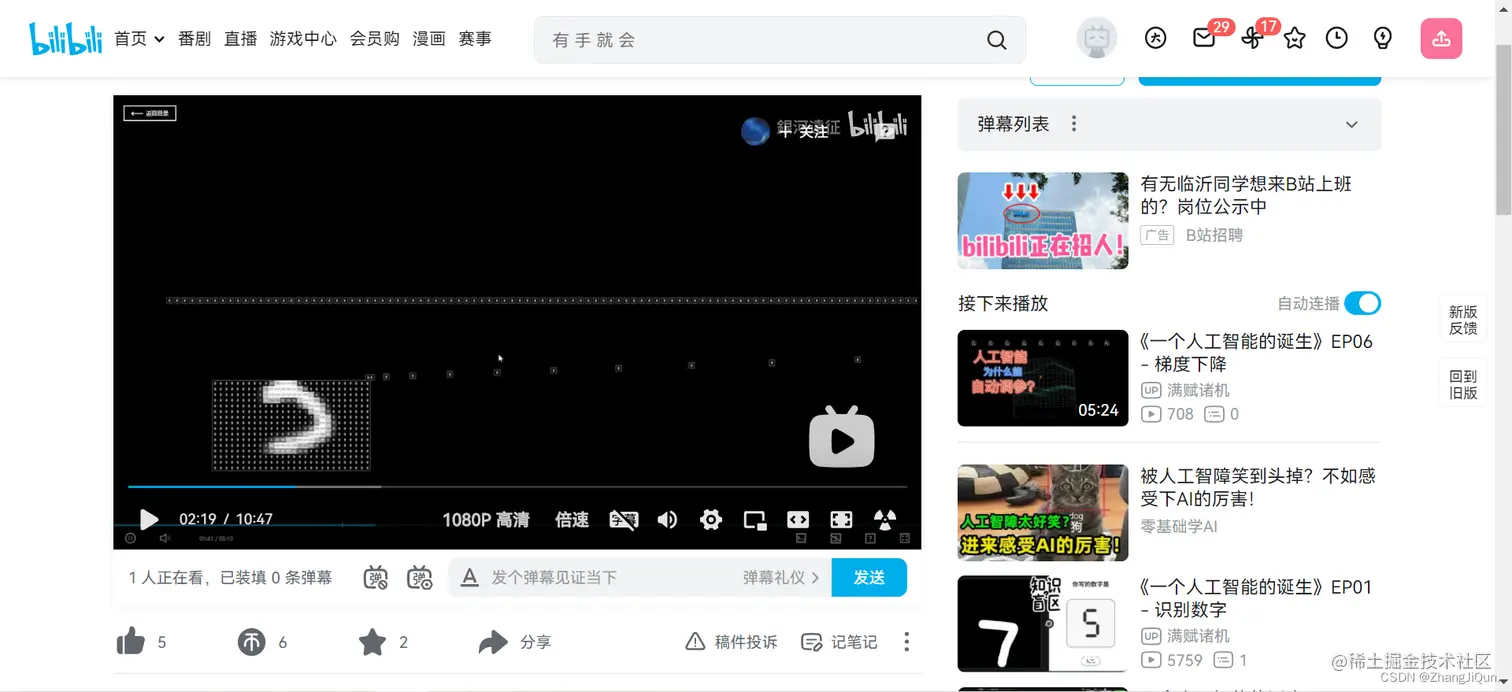Click the 返回目录 button in video
The width and height of the screenshot is (1512, 692).
tap(150, 113)
